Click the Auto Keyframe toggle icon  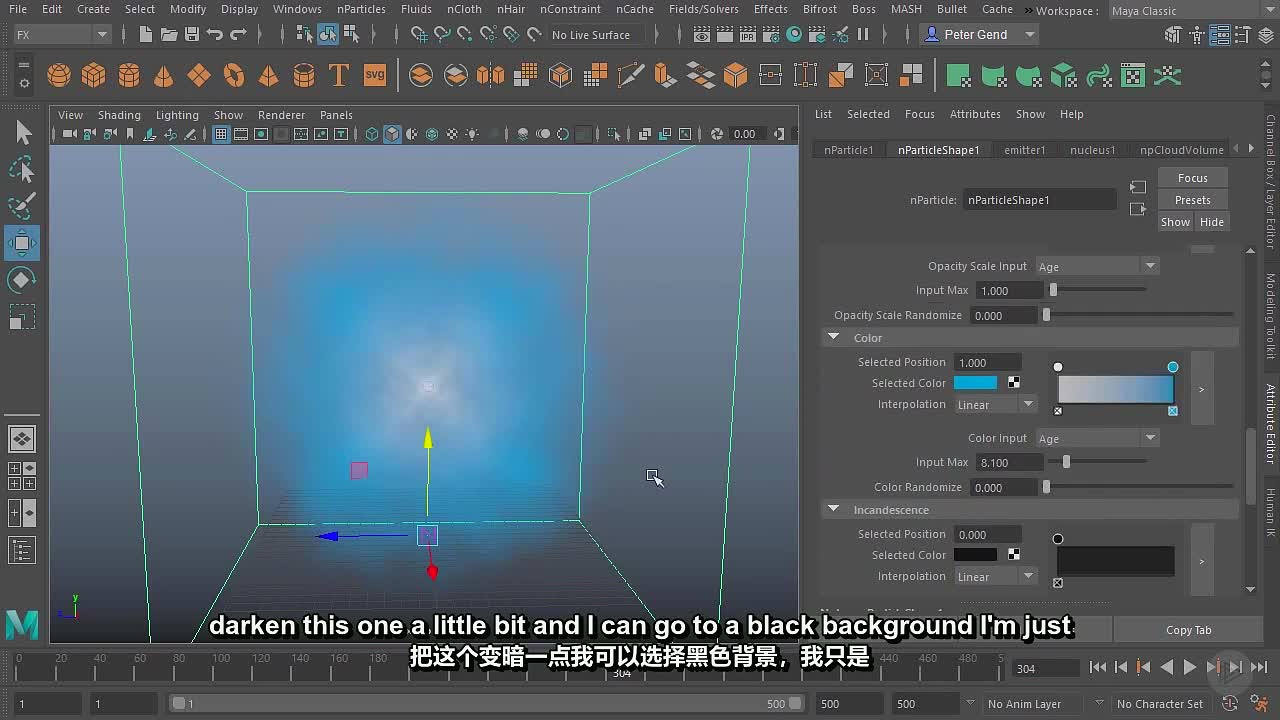[1230, 704]
